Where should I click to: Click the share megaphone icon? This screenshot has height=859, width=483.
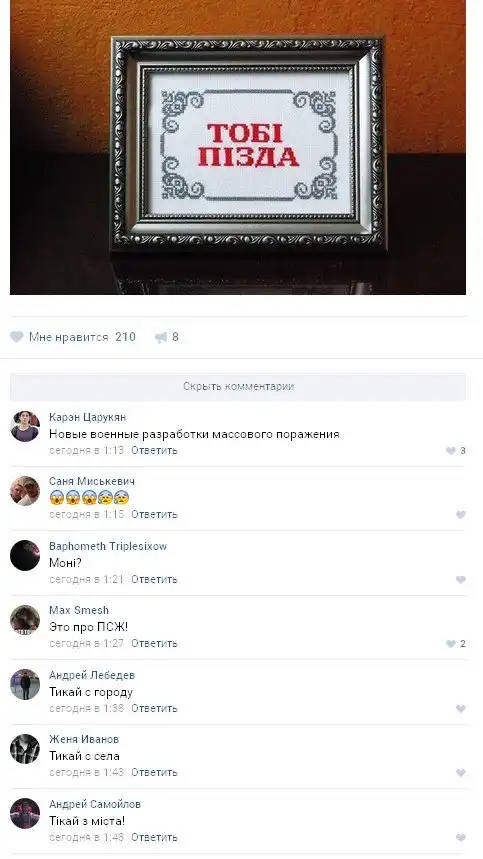tap(161, 337)
